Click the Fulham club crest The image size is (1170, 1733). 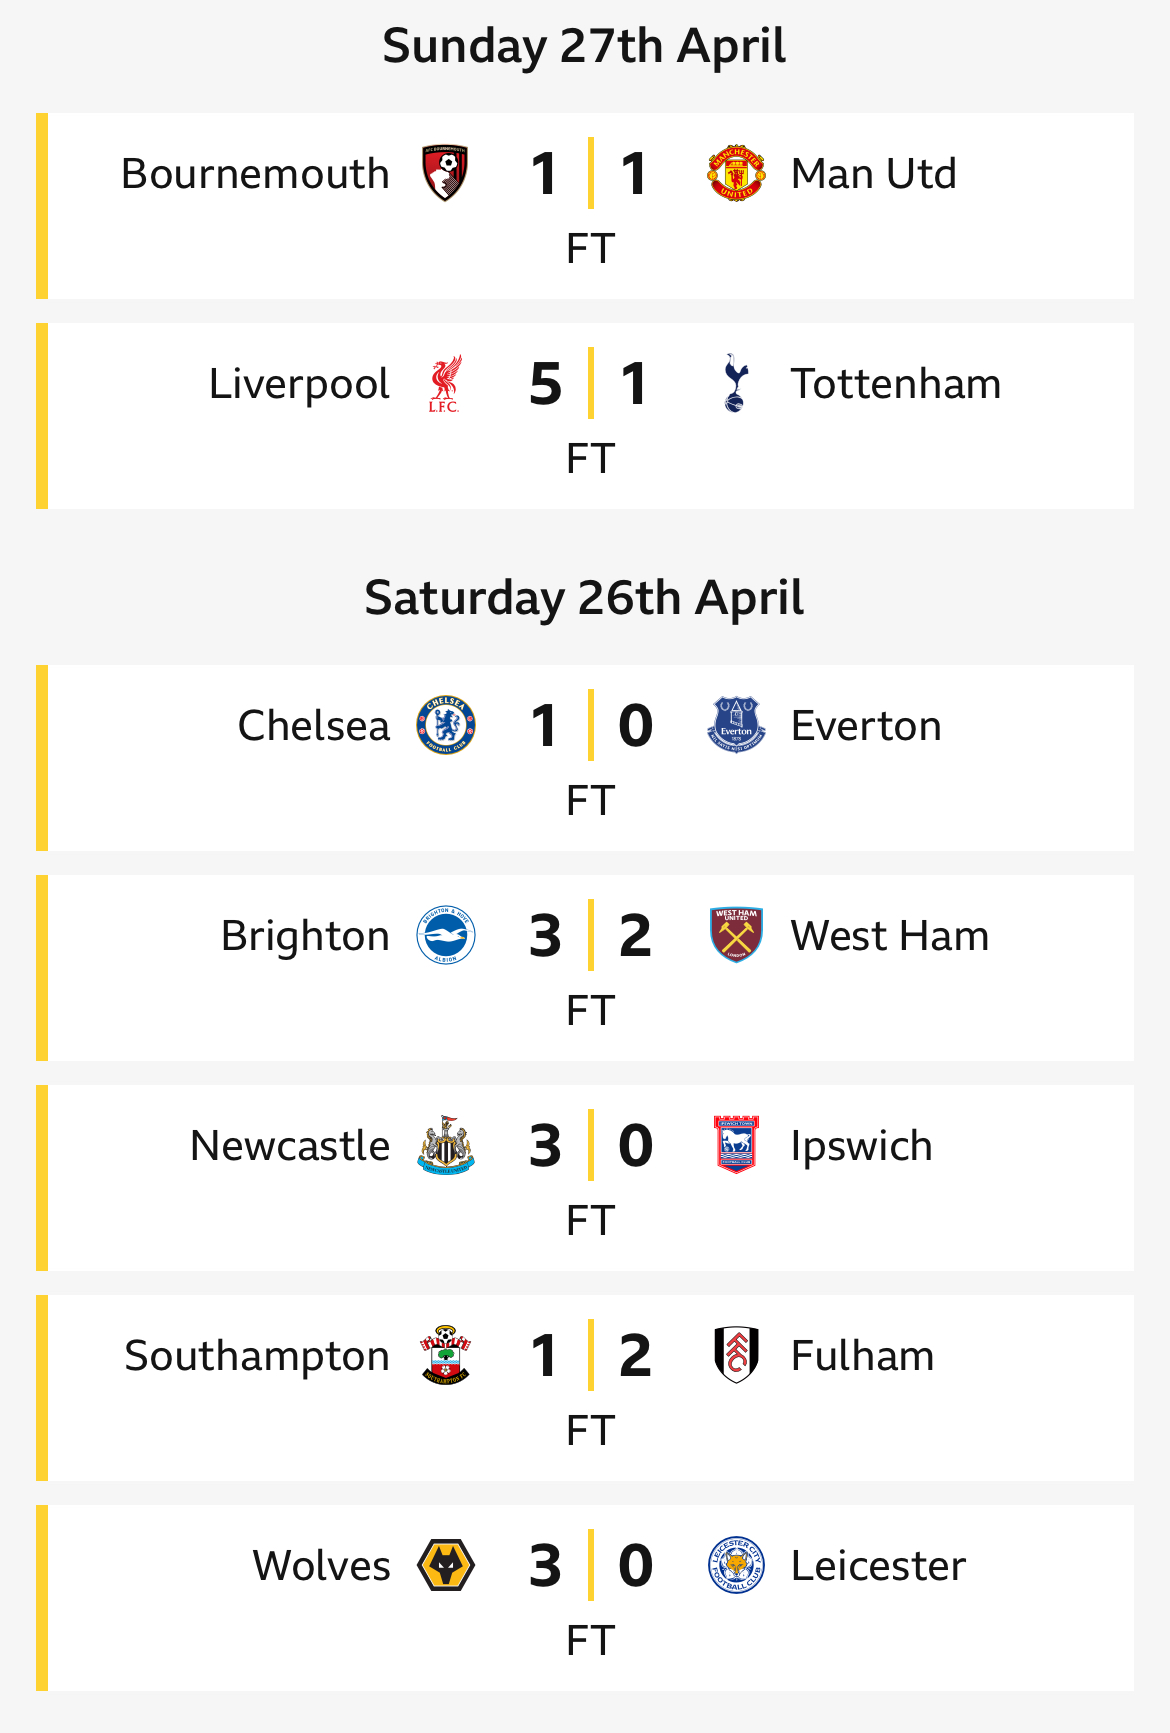tap(736, 1356)
